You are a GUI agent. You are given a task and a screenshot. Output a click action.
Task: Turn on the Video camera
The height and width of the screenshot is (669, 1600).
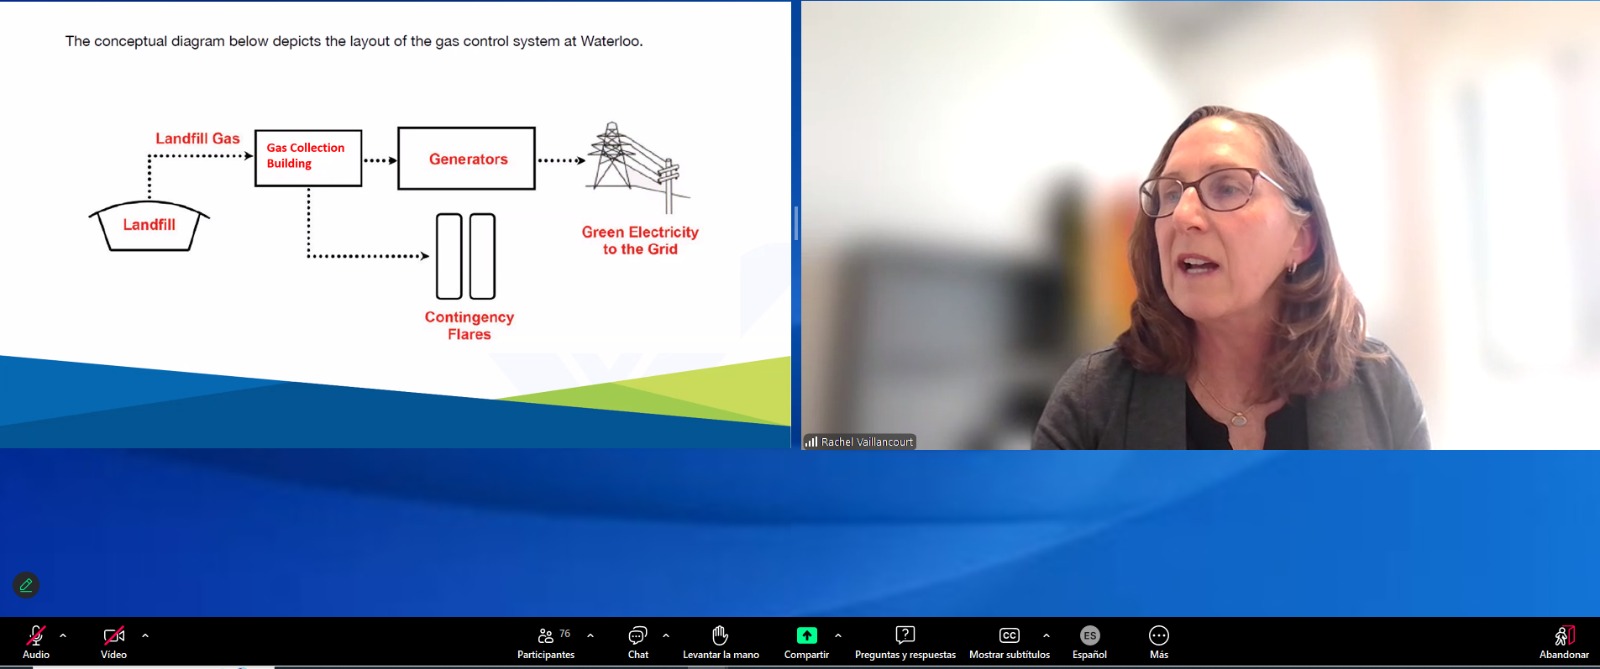point(114,635)
